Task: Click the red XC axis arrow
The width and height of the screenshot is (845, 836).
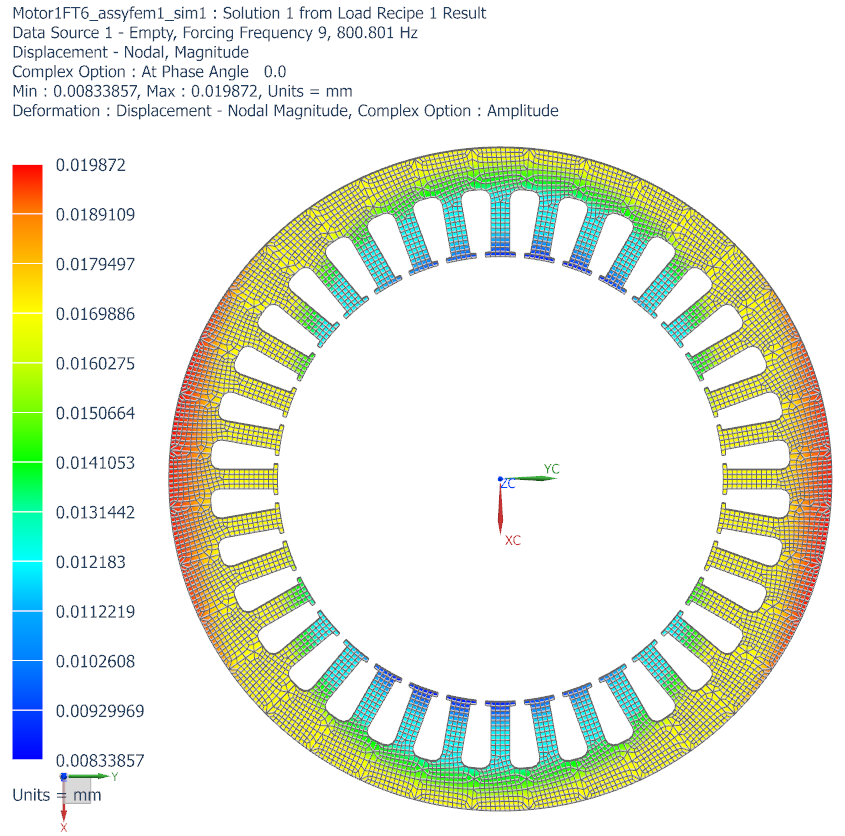Action: (x=501, y=510)
